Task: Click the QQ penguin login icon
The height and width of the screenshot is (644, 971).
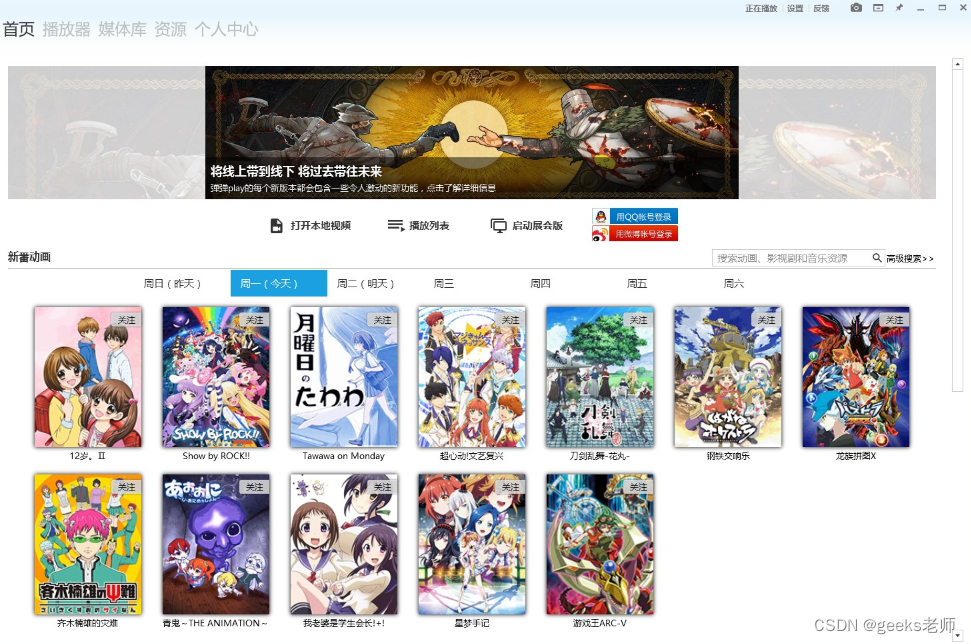Action: (600, 217)
